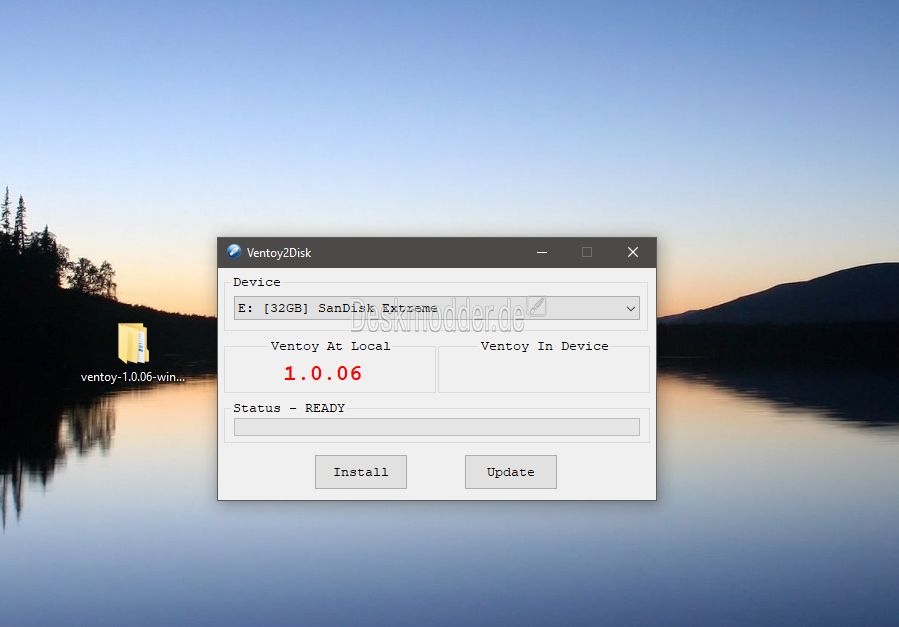Select the ventoy-1.0.06-win folder icon

[134, 343]
